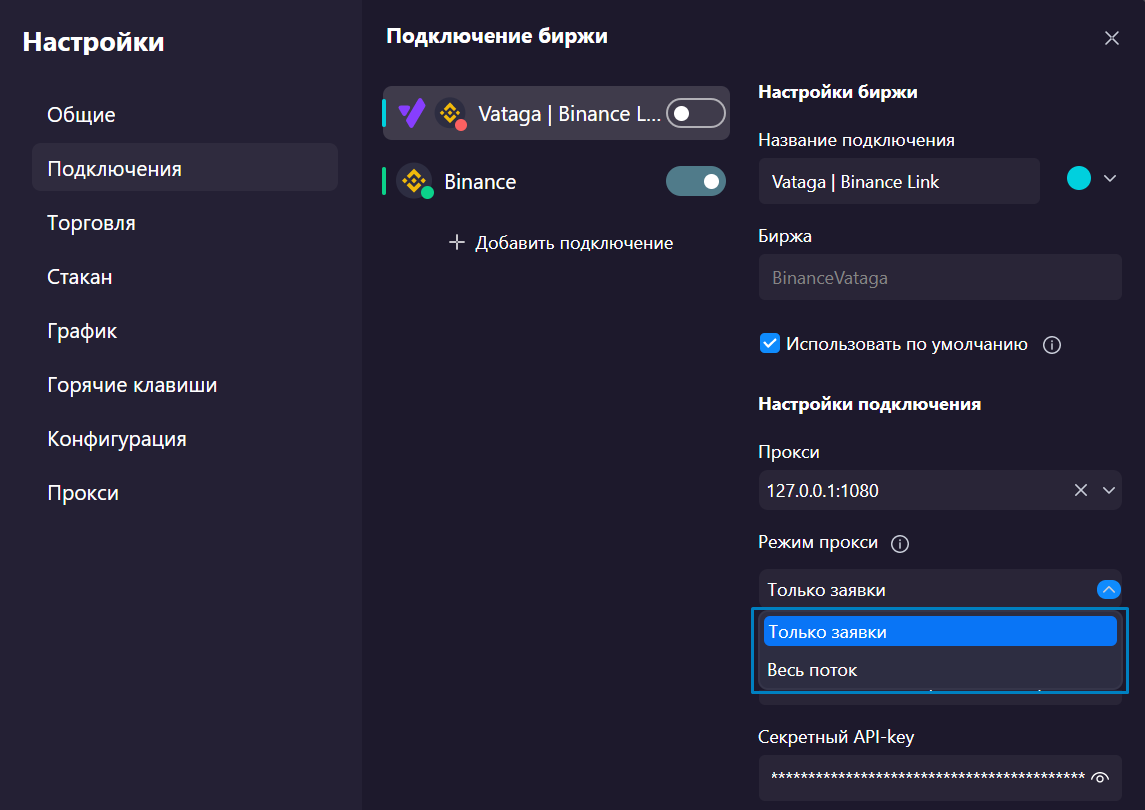Choose Весь поток in the open list
This screenshot has width=1145, height=810.
[x=940, y=670]
